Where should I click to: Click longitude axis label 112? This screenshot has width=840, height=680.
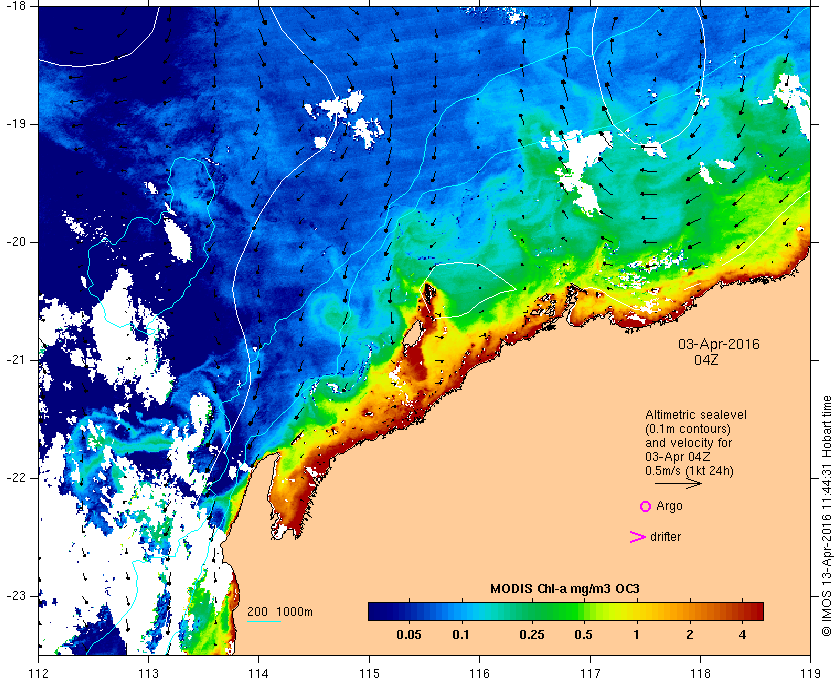[39, 674]
